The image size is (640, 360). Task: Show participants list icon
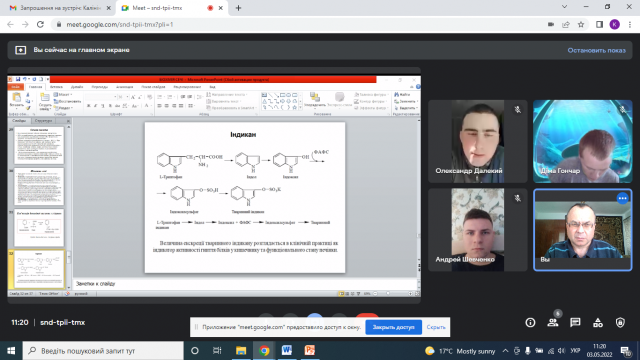pyautogui.click(x=553, y=322)
